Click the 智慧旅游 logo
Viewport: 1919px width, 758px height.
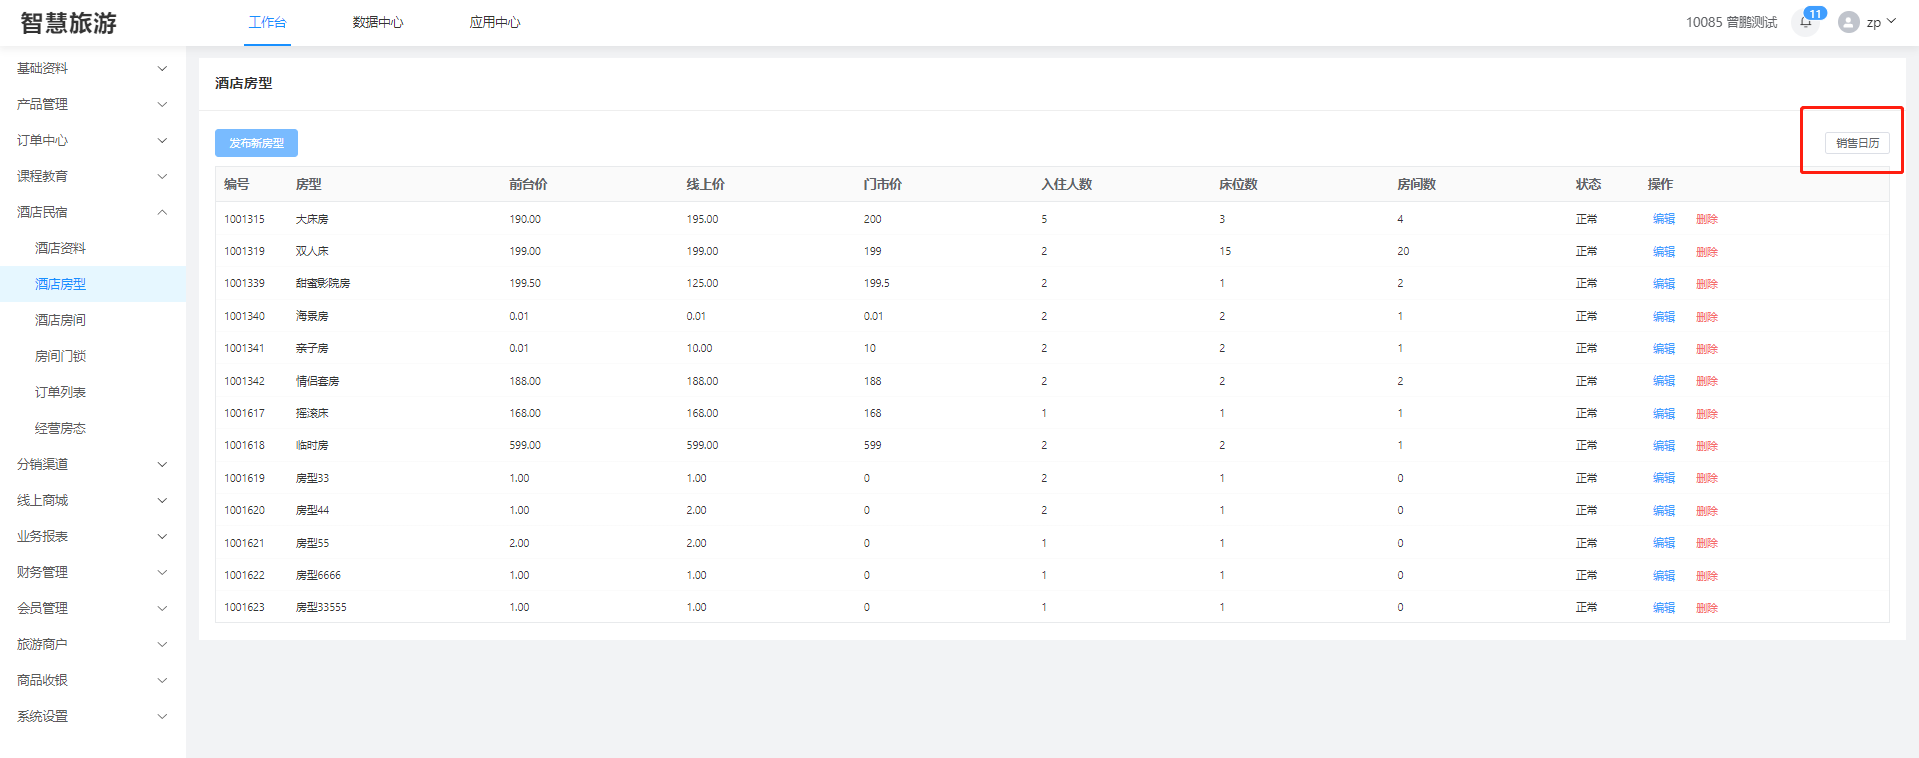click(69, 23)
